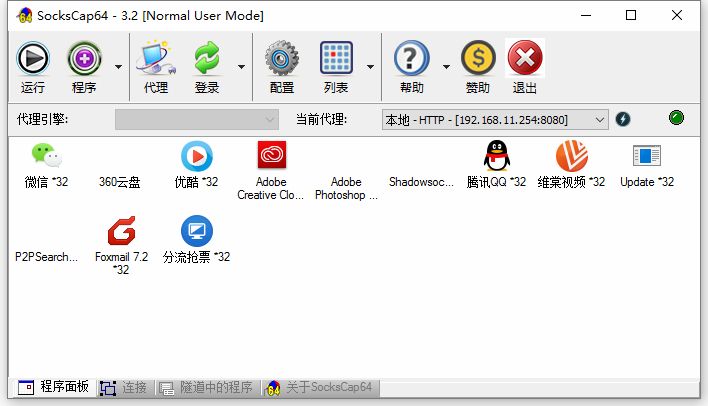
Task: Click the SocksCap64 title bar app icon
Action: tap(25, 16)
